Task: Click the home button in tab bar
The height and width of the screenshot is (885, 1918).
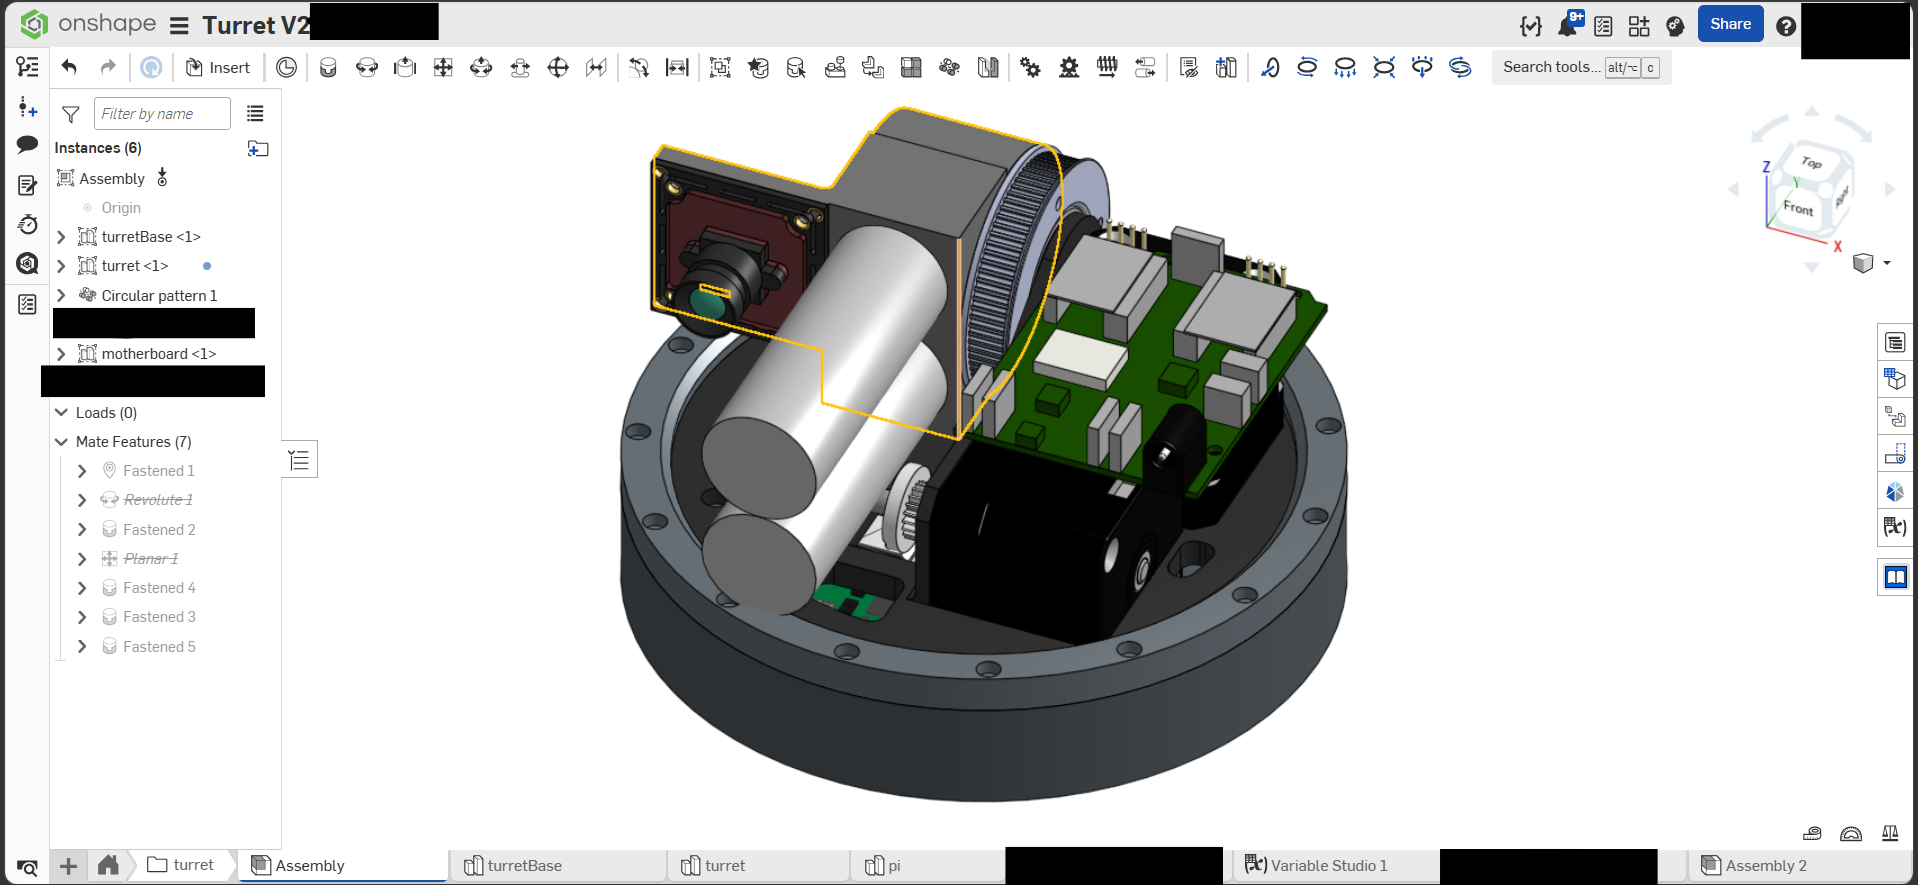Action: coord(108,865)
